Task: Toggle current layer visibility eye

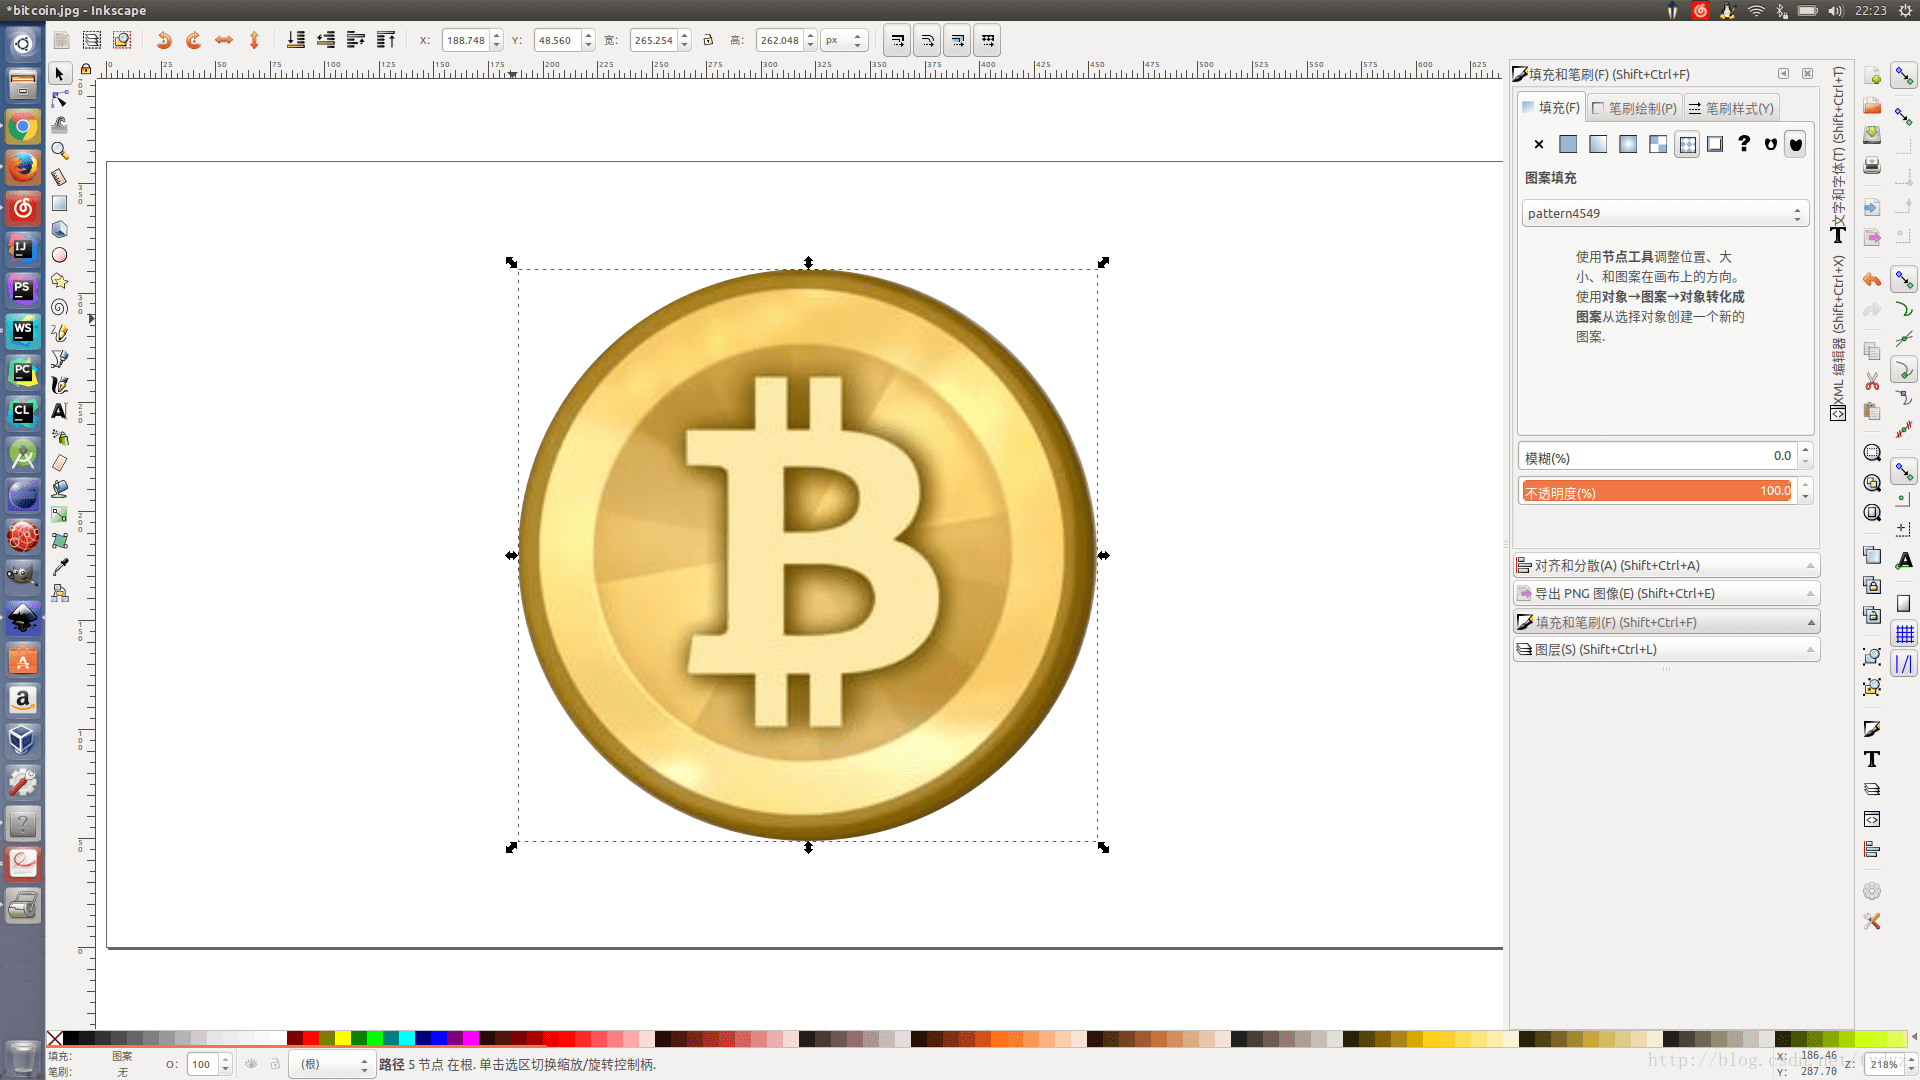Action: [x=251, y=1064]
